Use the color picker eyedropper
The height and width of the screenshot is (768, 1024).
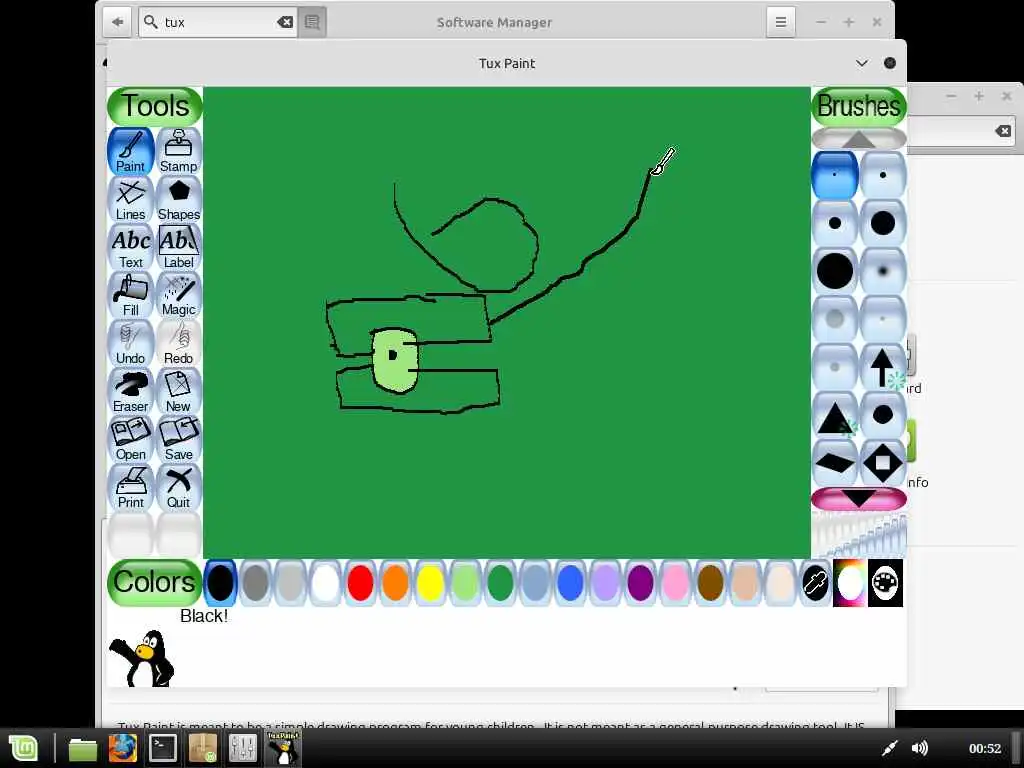coord(815,583)
